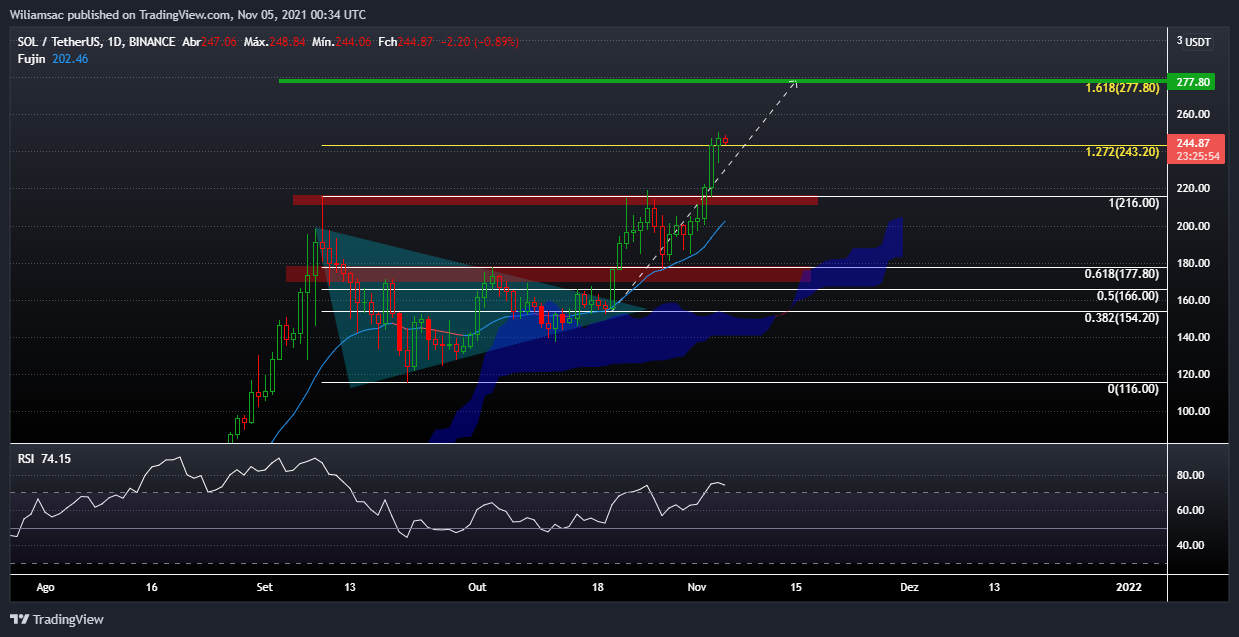Image resolution: width=1239 pixels, height=637 pixels.
Task: Click the 180.00 price axis value
Action: pyautogui.click(x=1194, y=263)
